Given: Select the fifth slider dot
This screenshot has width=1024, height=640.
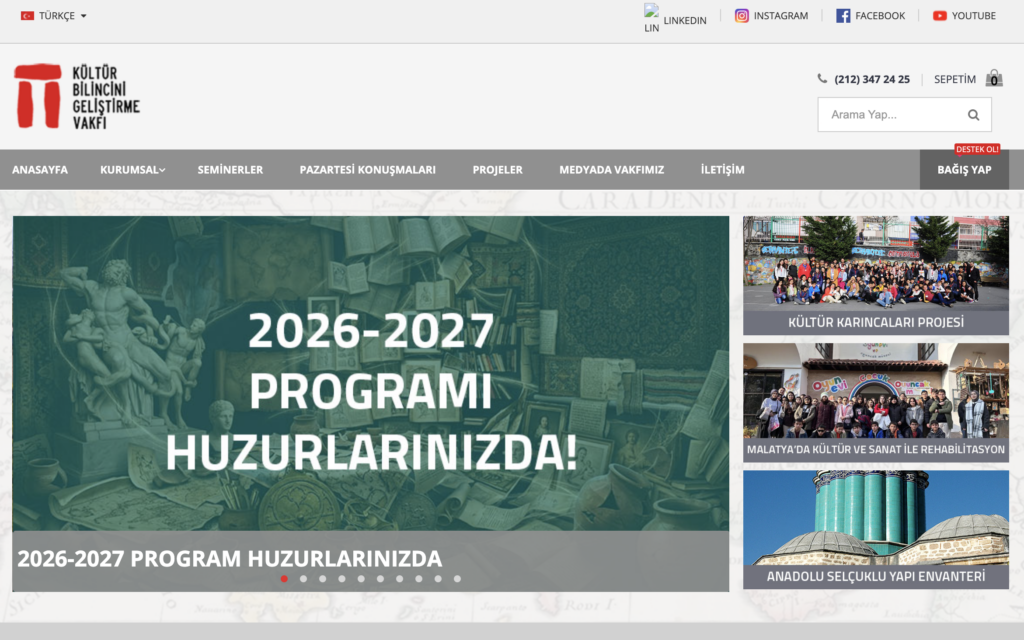Looking at the screenshot, I should tap(361, 579).
